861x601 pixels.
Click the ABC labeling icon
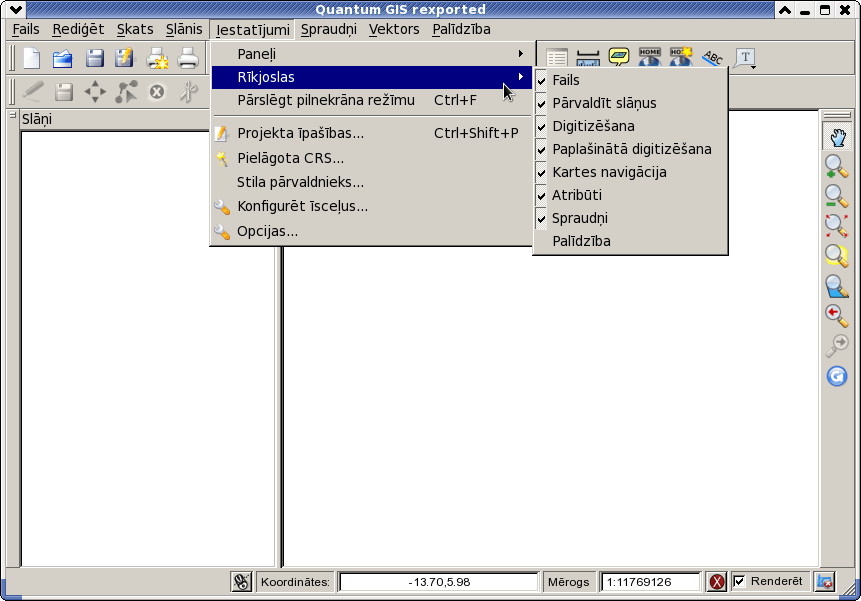pyautogui.click(x=713, y=57)
